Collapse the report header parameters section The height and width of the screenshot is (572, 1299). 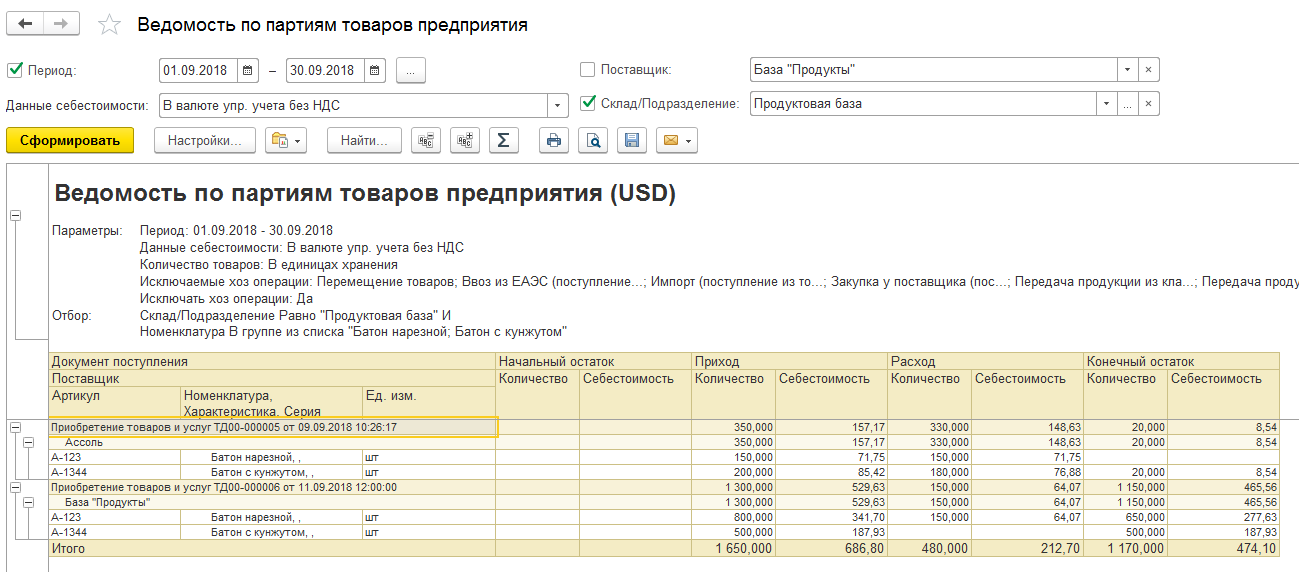(15, 215)
